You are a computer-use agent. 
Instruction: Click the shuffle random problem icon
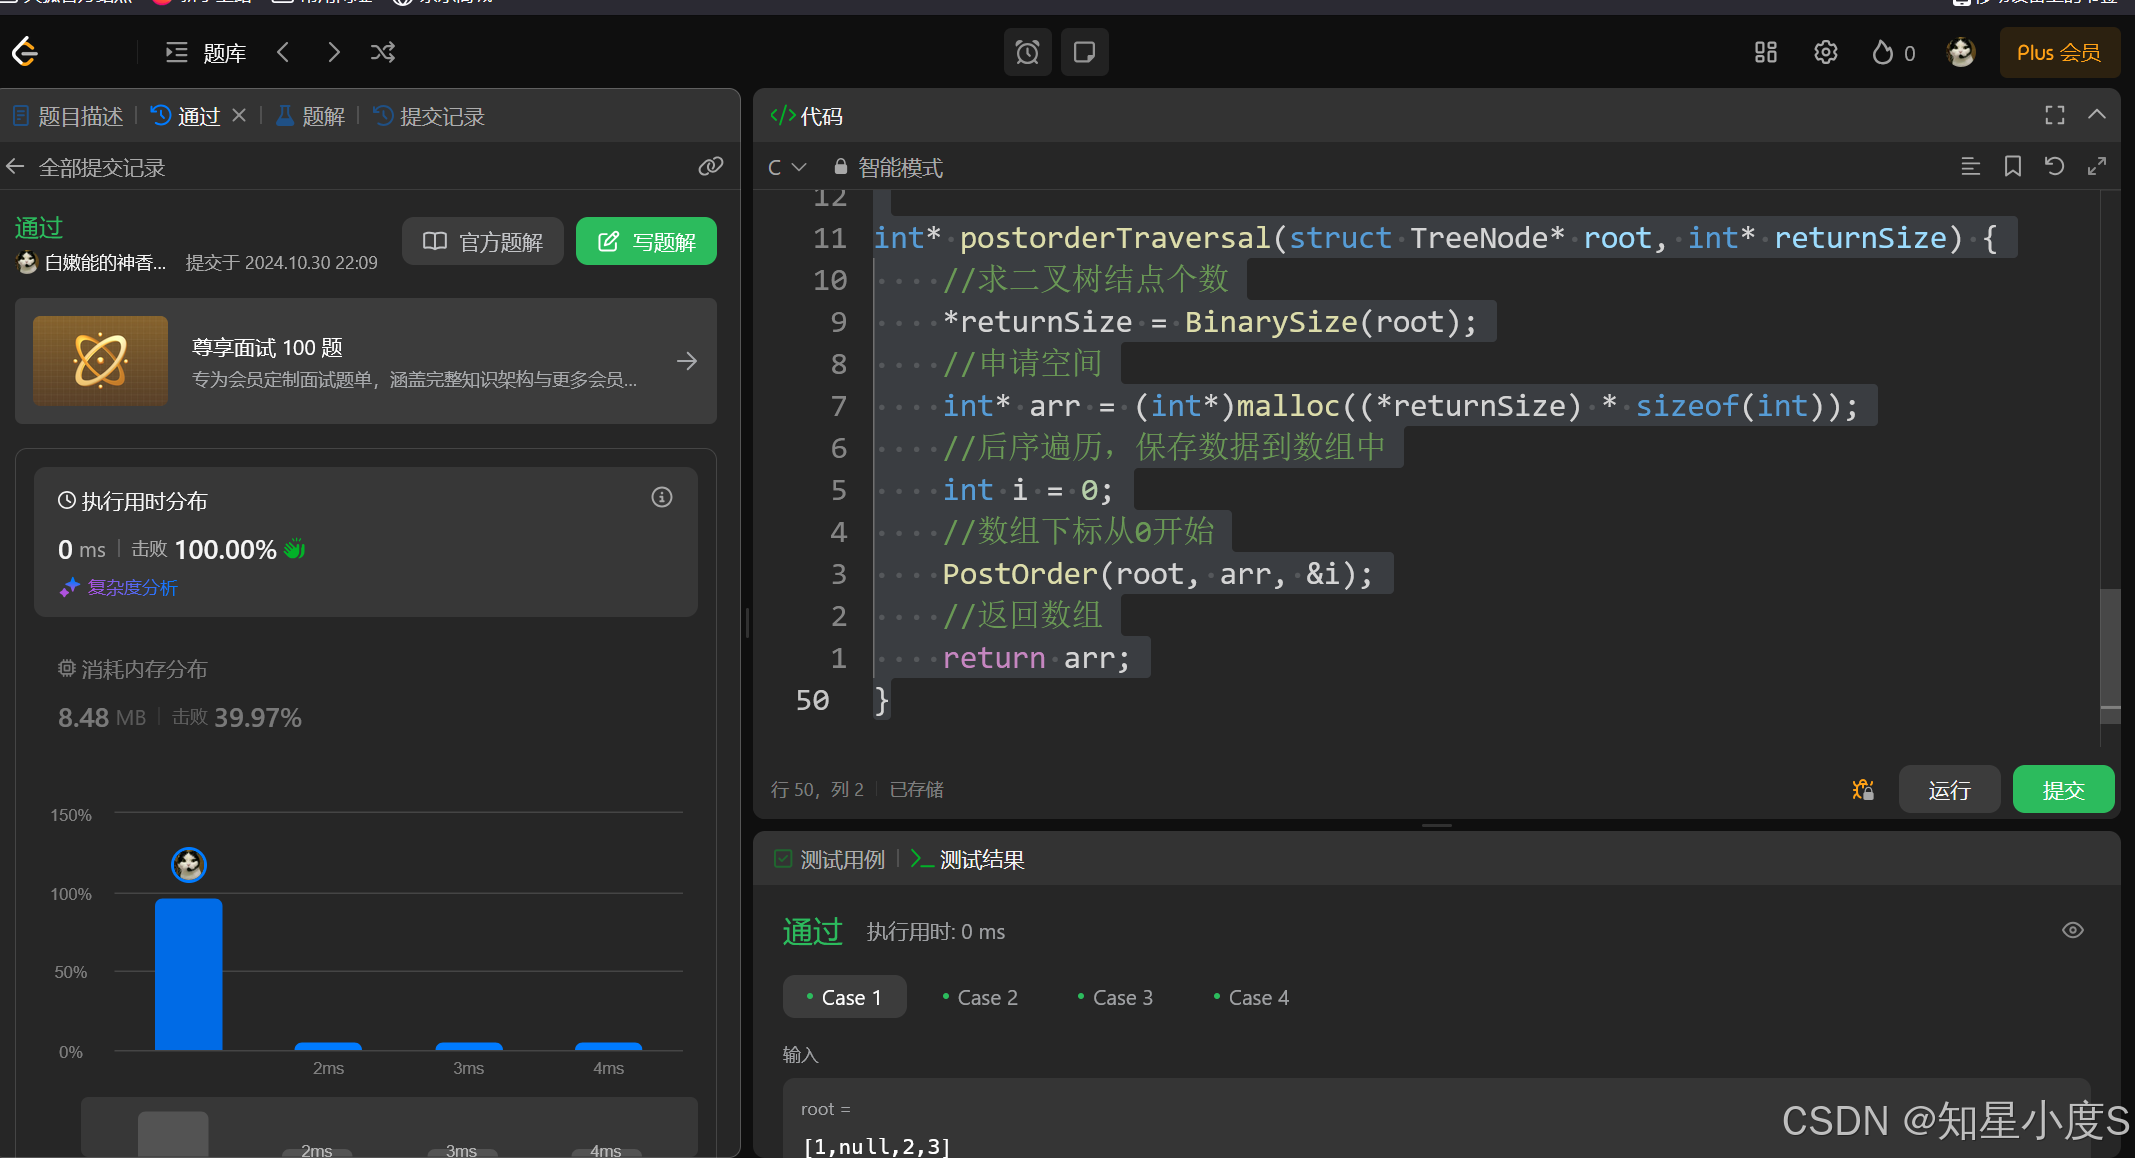point(383,52)
